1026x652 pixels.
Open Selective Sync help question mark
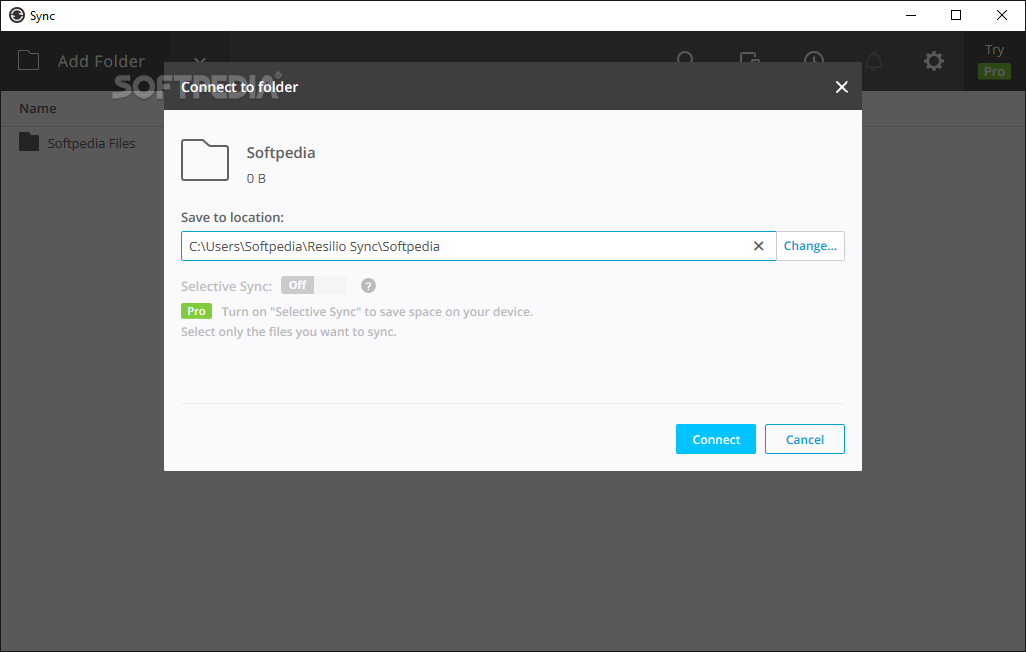point(368,285)
